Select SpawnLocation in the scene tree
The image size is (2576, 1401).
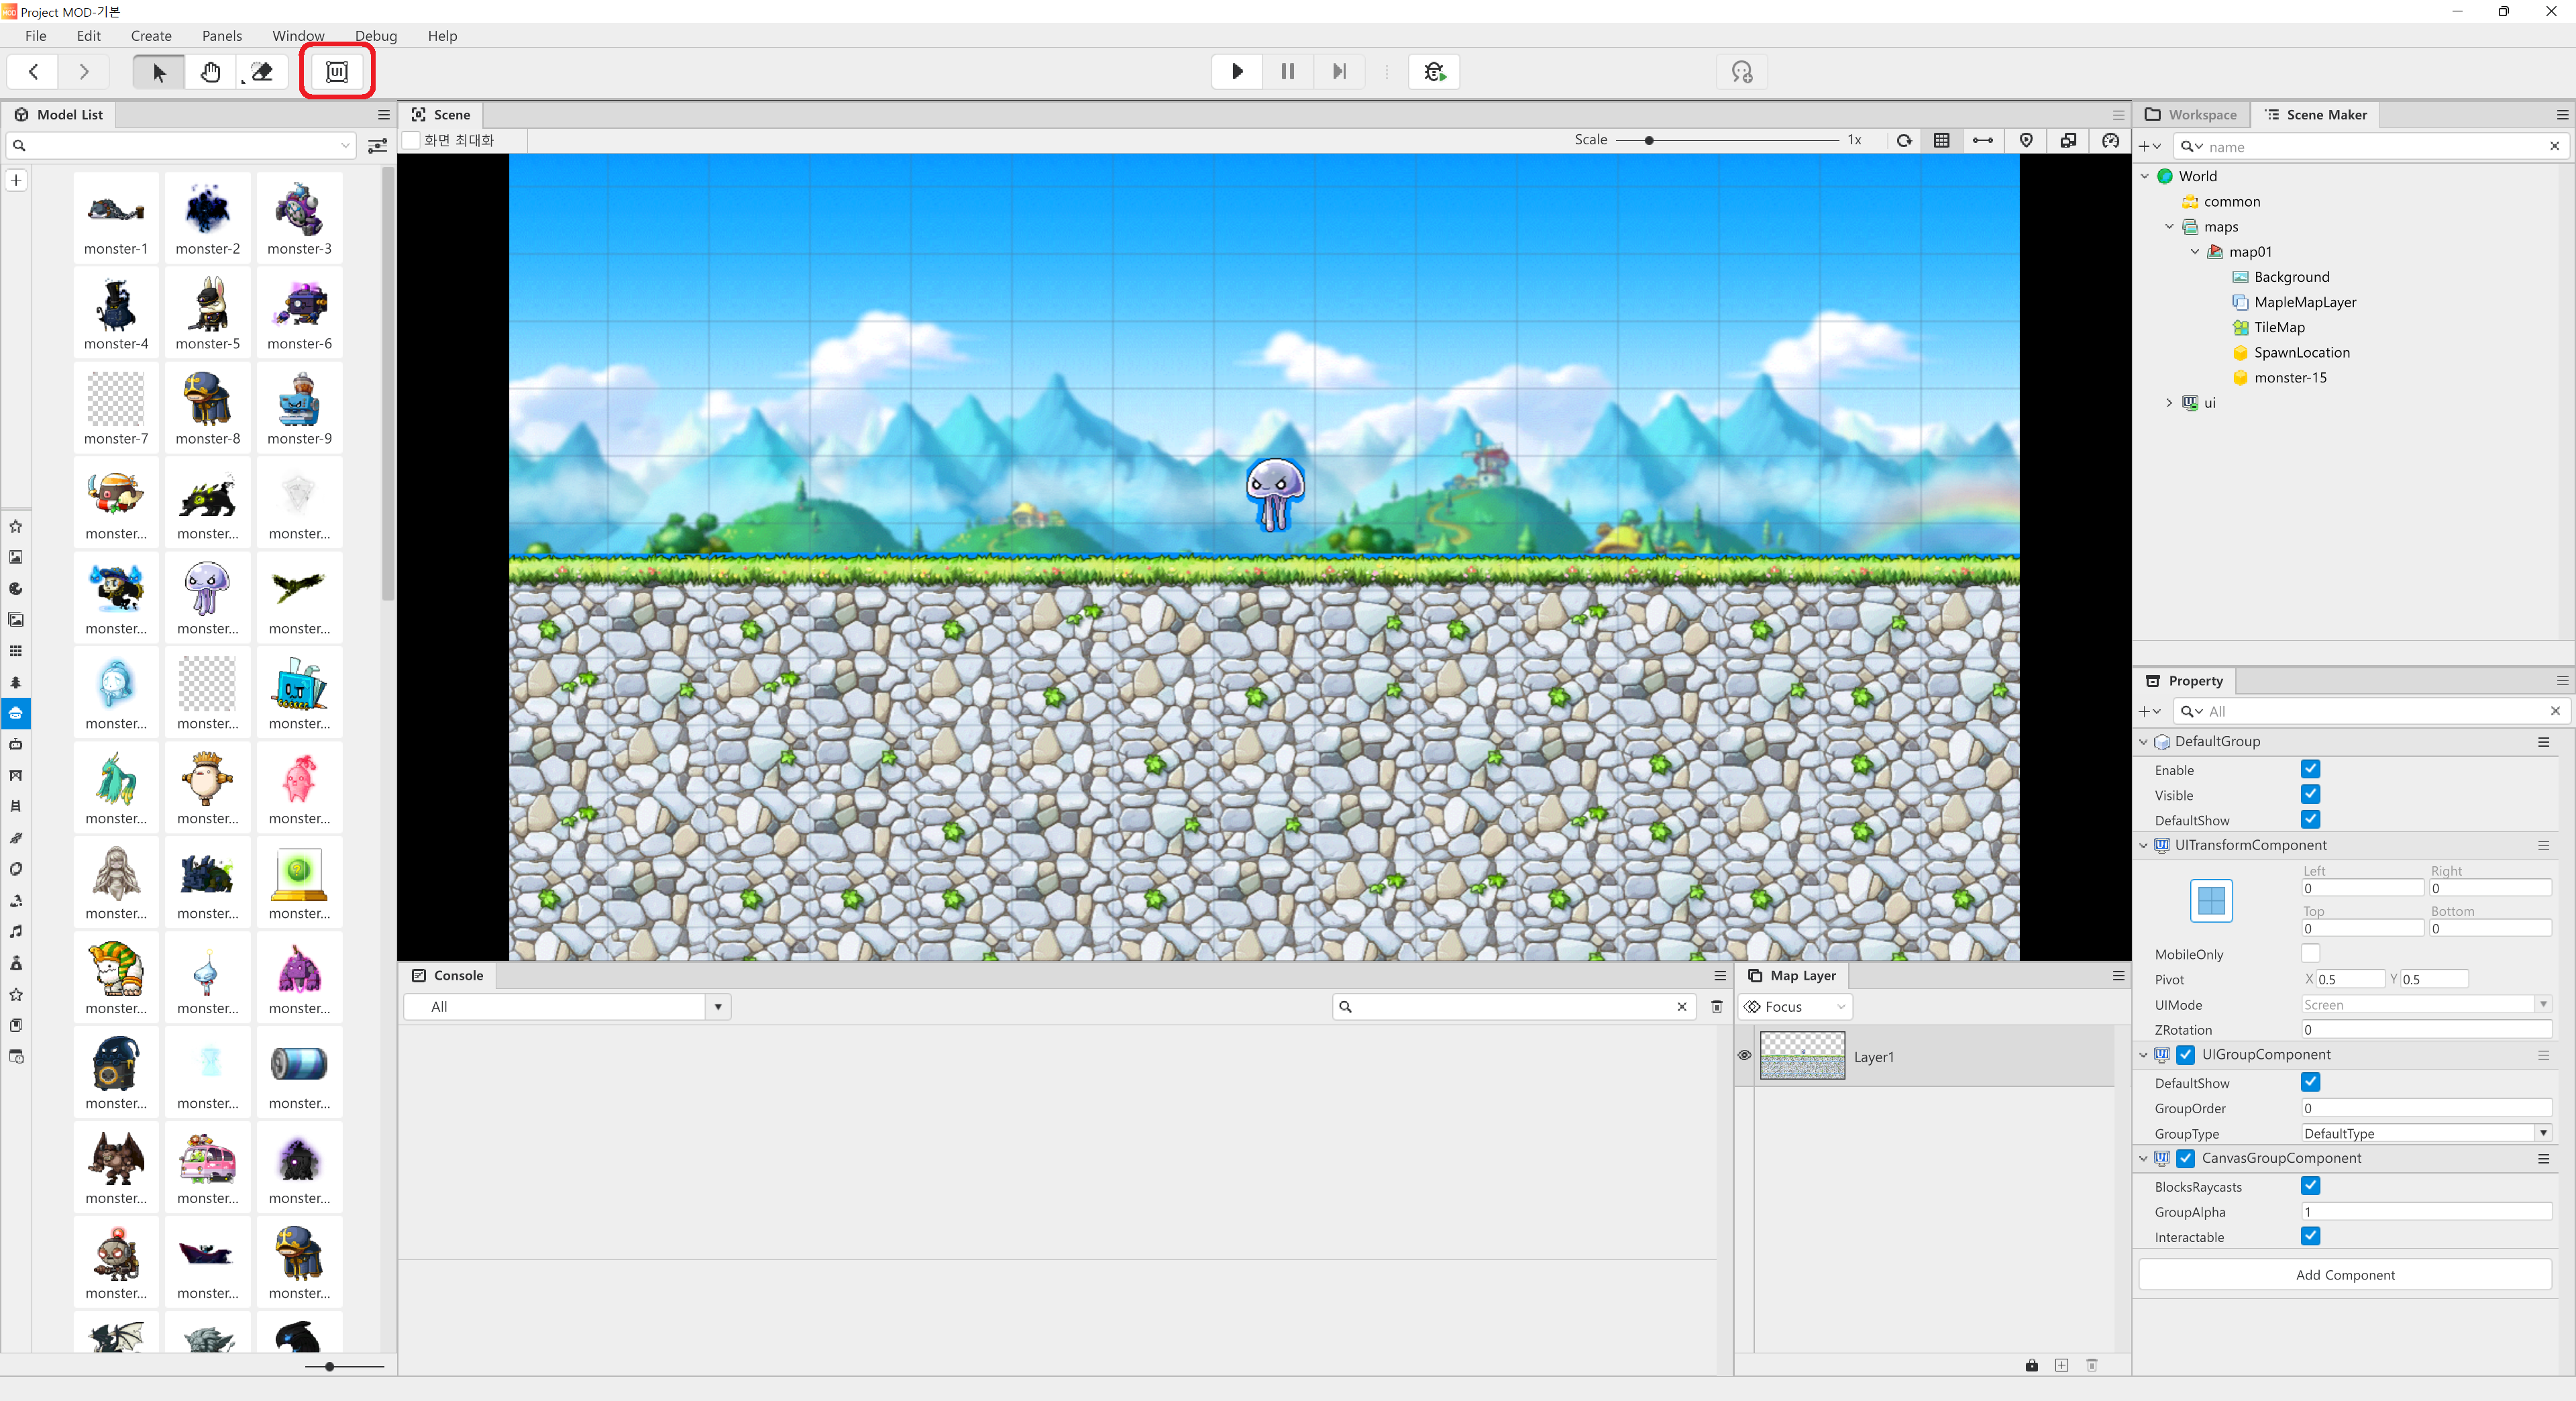2302,353
